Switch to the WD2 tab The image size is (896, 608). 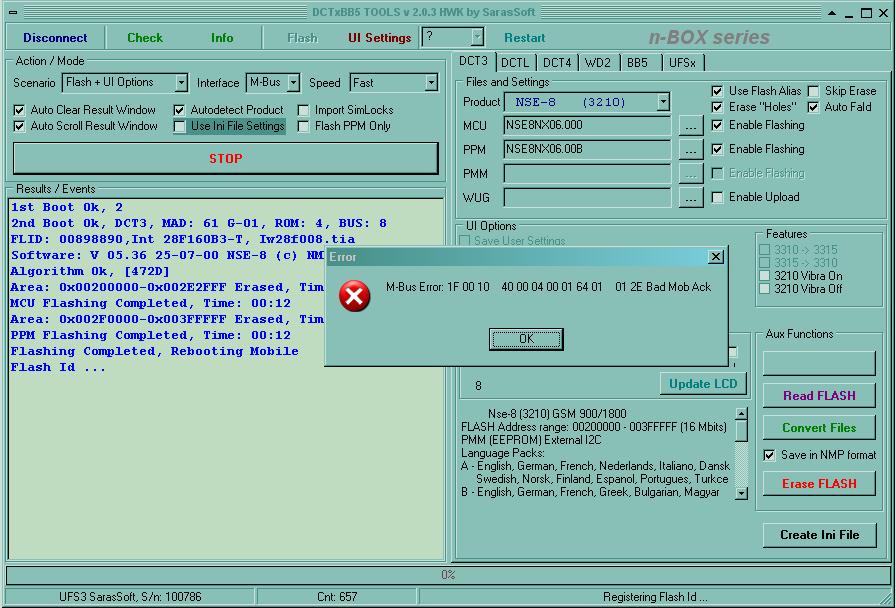coord(598,62)
